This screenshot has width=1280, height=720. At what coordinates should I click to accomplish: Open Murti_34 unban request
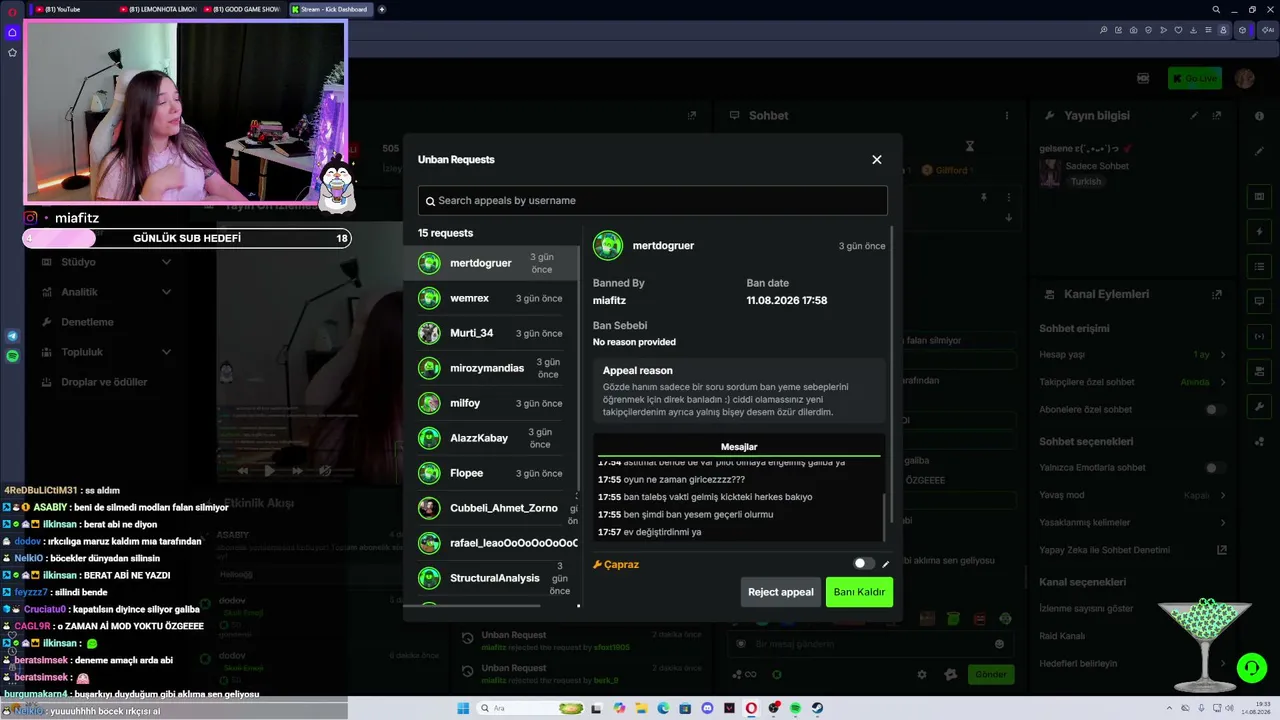point(491,333)
